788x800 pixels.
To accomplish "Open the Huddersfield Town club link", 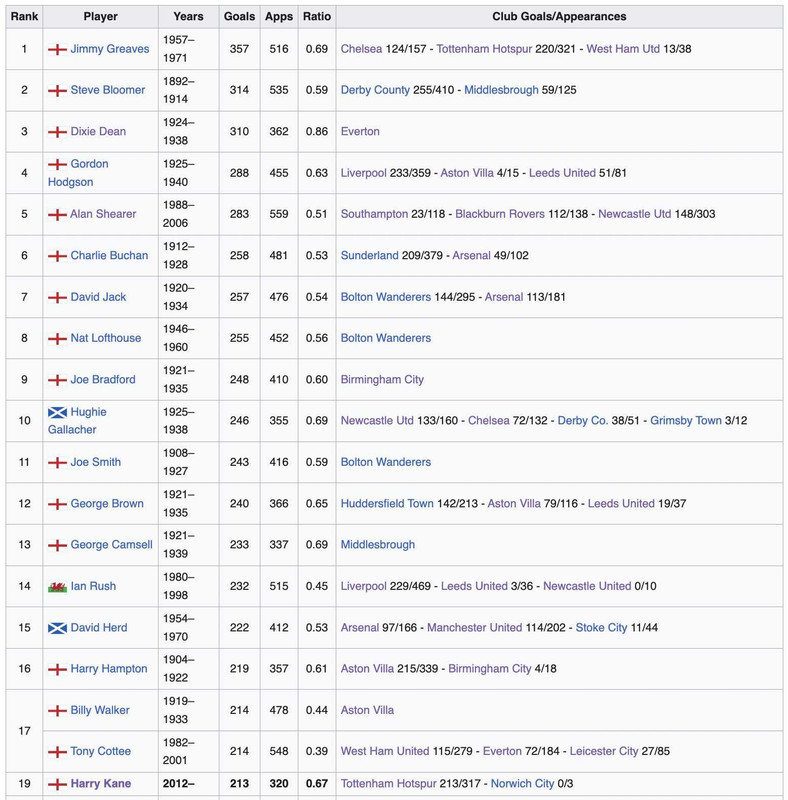I will tap(387, 504).
